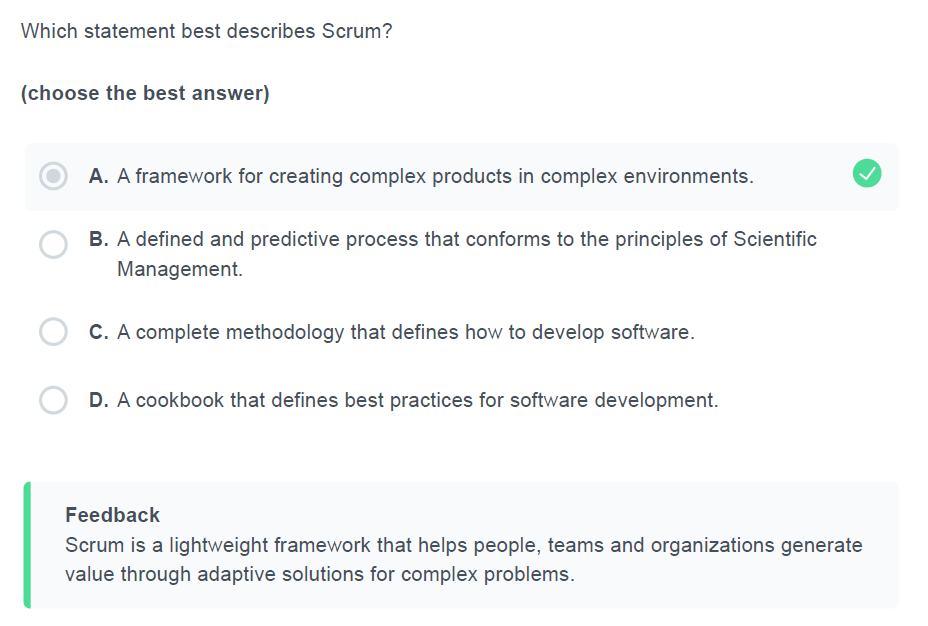The image size is (928, 626).
Task: Click the bold 'C.' option letter
Action: [99, 332]
